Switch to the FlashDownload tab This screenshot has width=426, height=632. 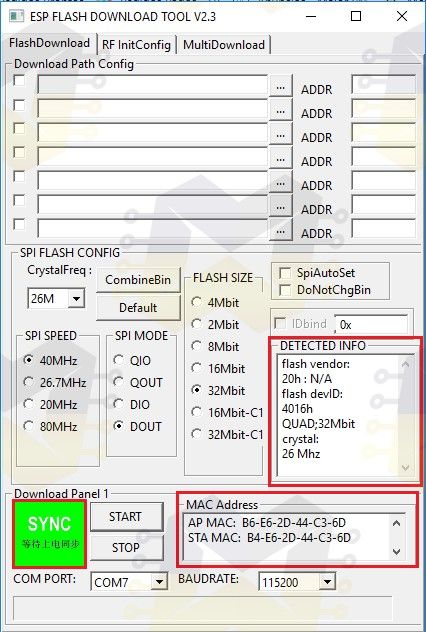coord(50,43)
